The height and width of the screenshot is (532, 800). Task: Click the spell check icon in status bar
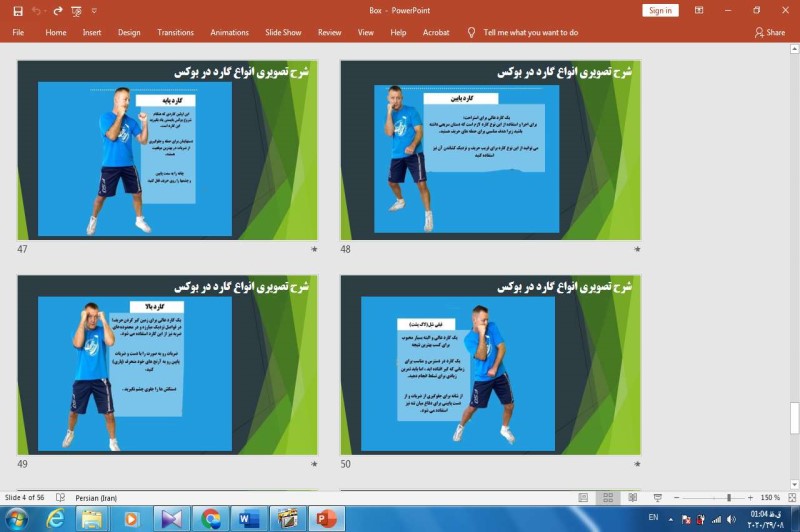coord(61,497)
